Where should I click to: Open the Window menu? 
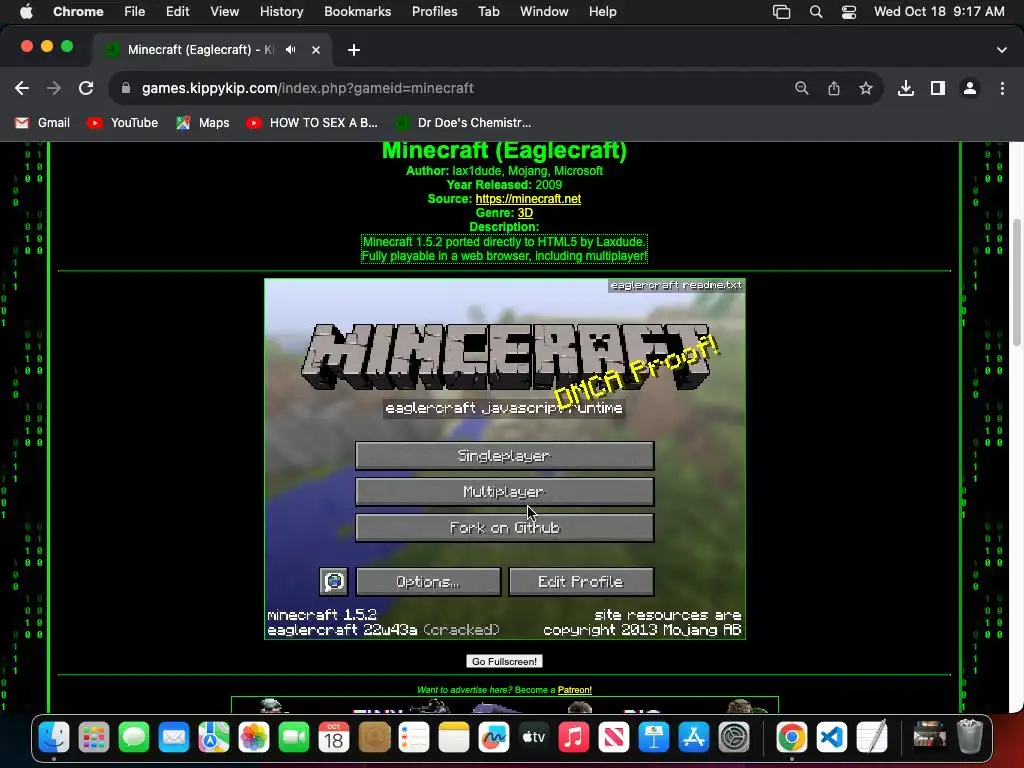coord(544,12)
